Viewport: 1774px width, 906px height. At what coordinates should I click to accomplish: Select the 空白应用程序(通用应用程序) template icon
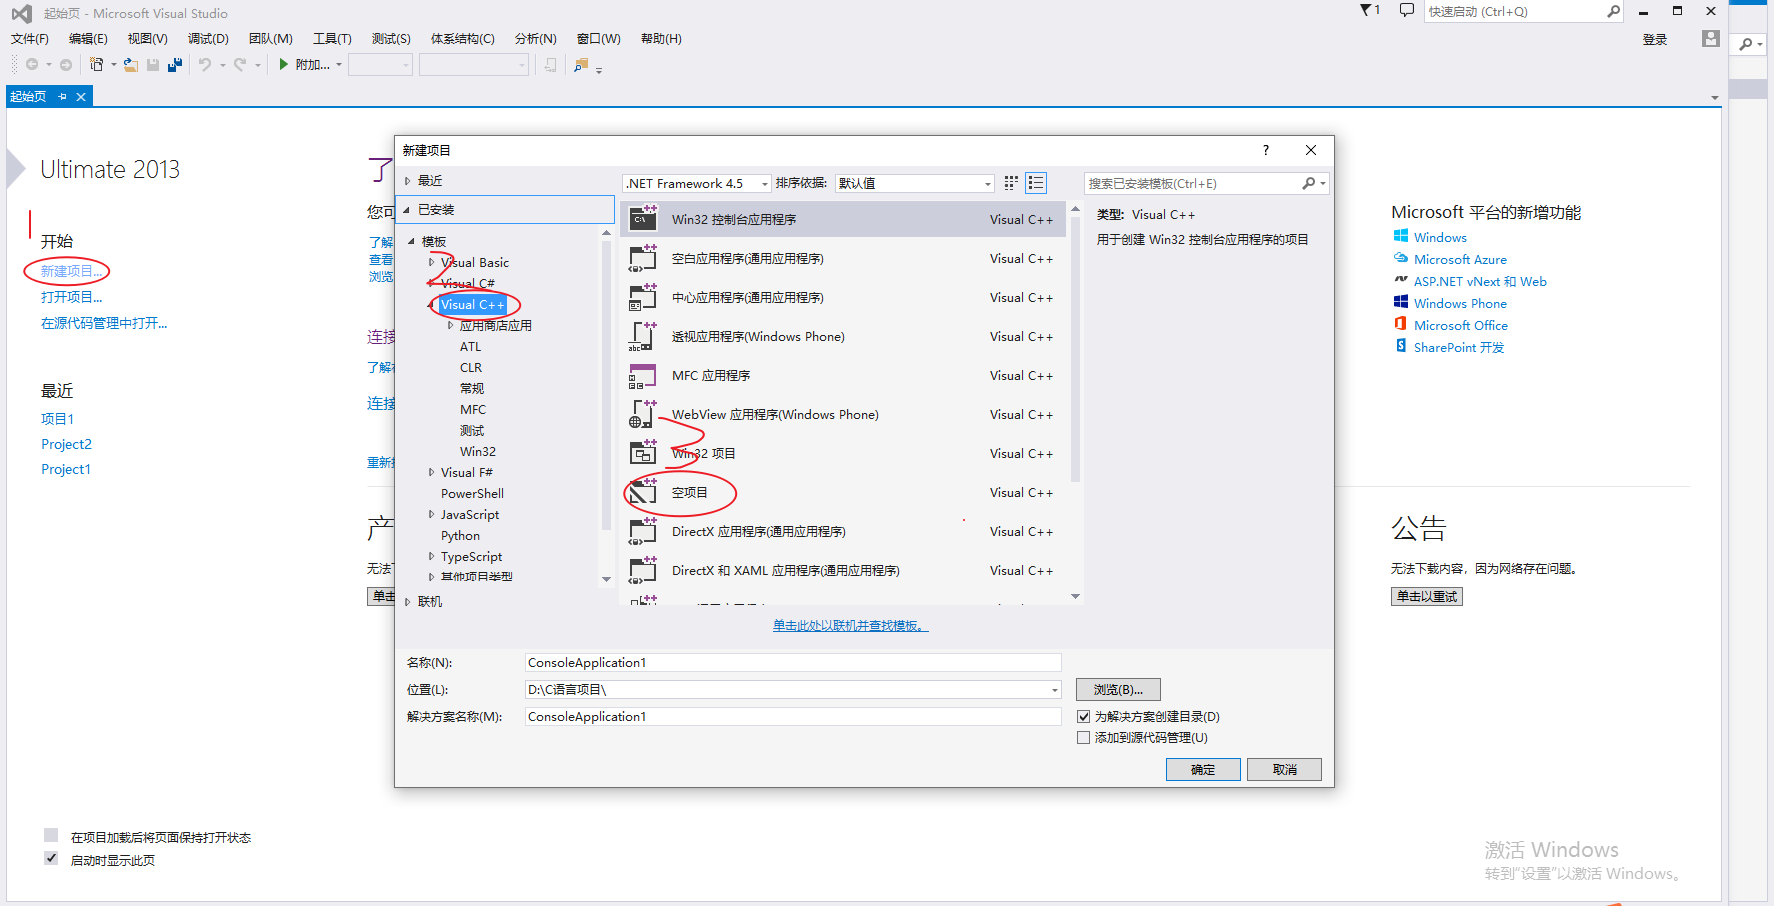pyautogui.click(x=643, y=258)
